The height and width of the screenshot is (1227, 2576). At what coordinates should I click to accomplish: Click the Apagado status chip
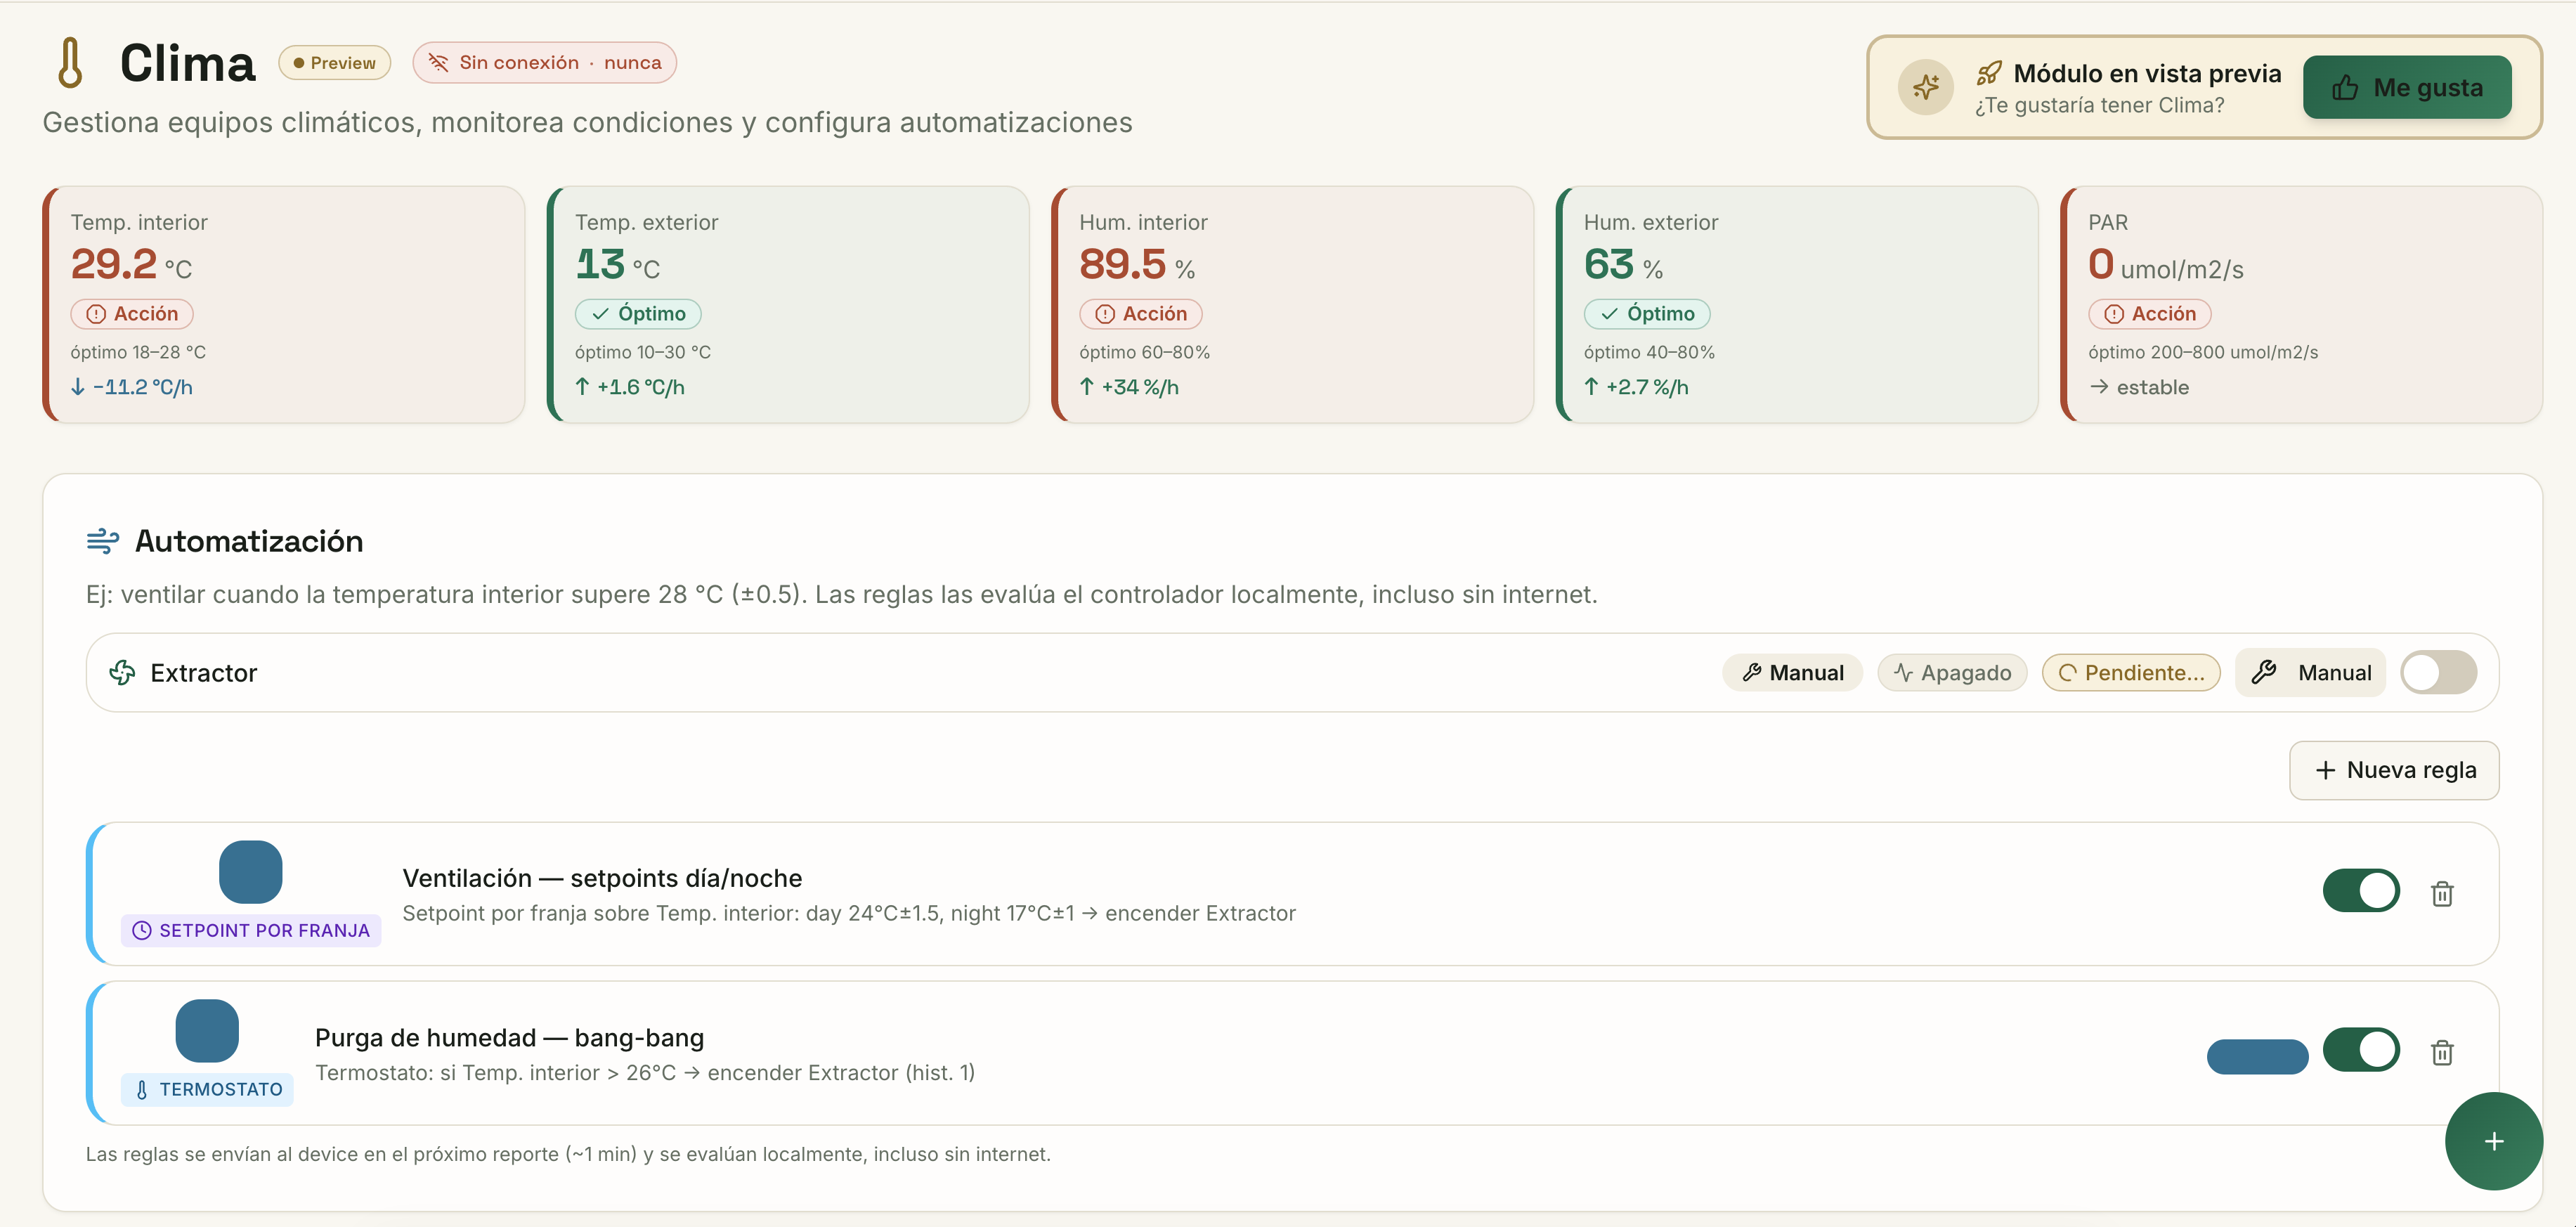point(1951,672)
